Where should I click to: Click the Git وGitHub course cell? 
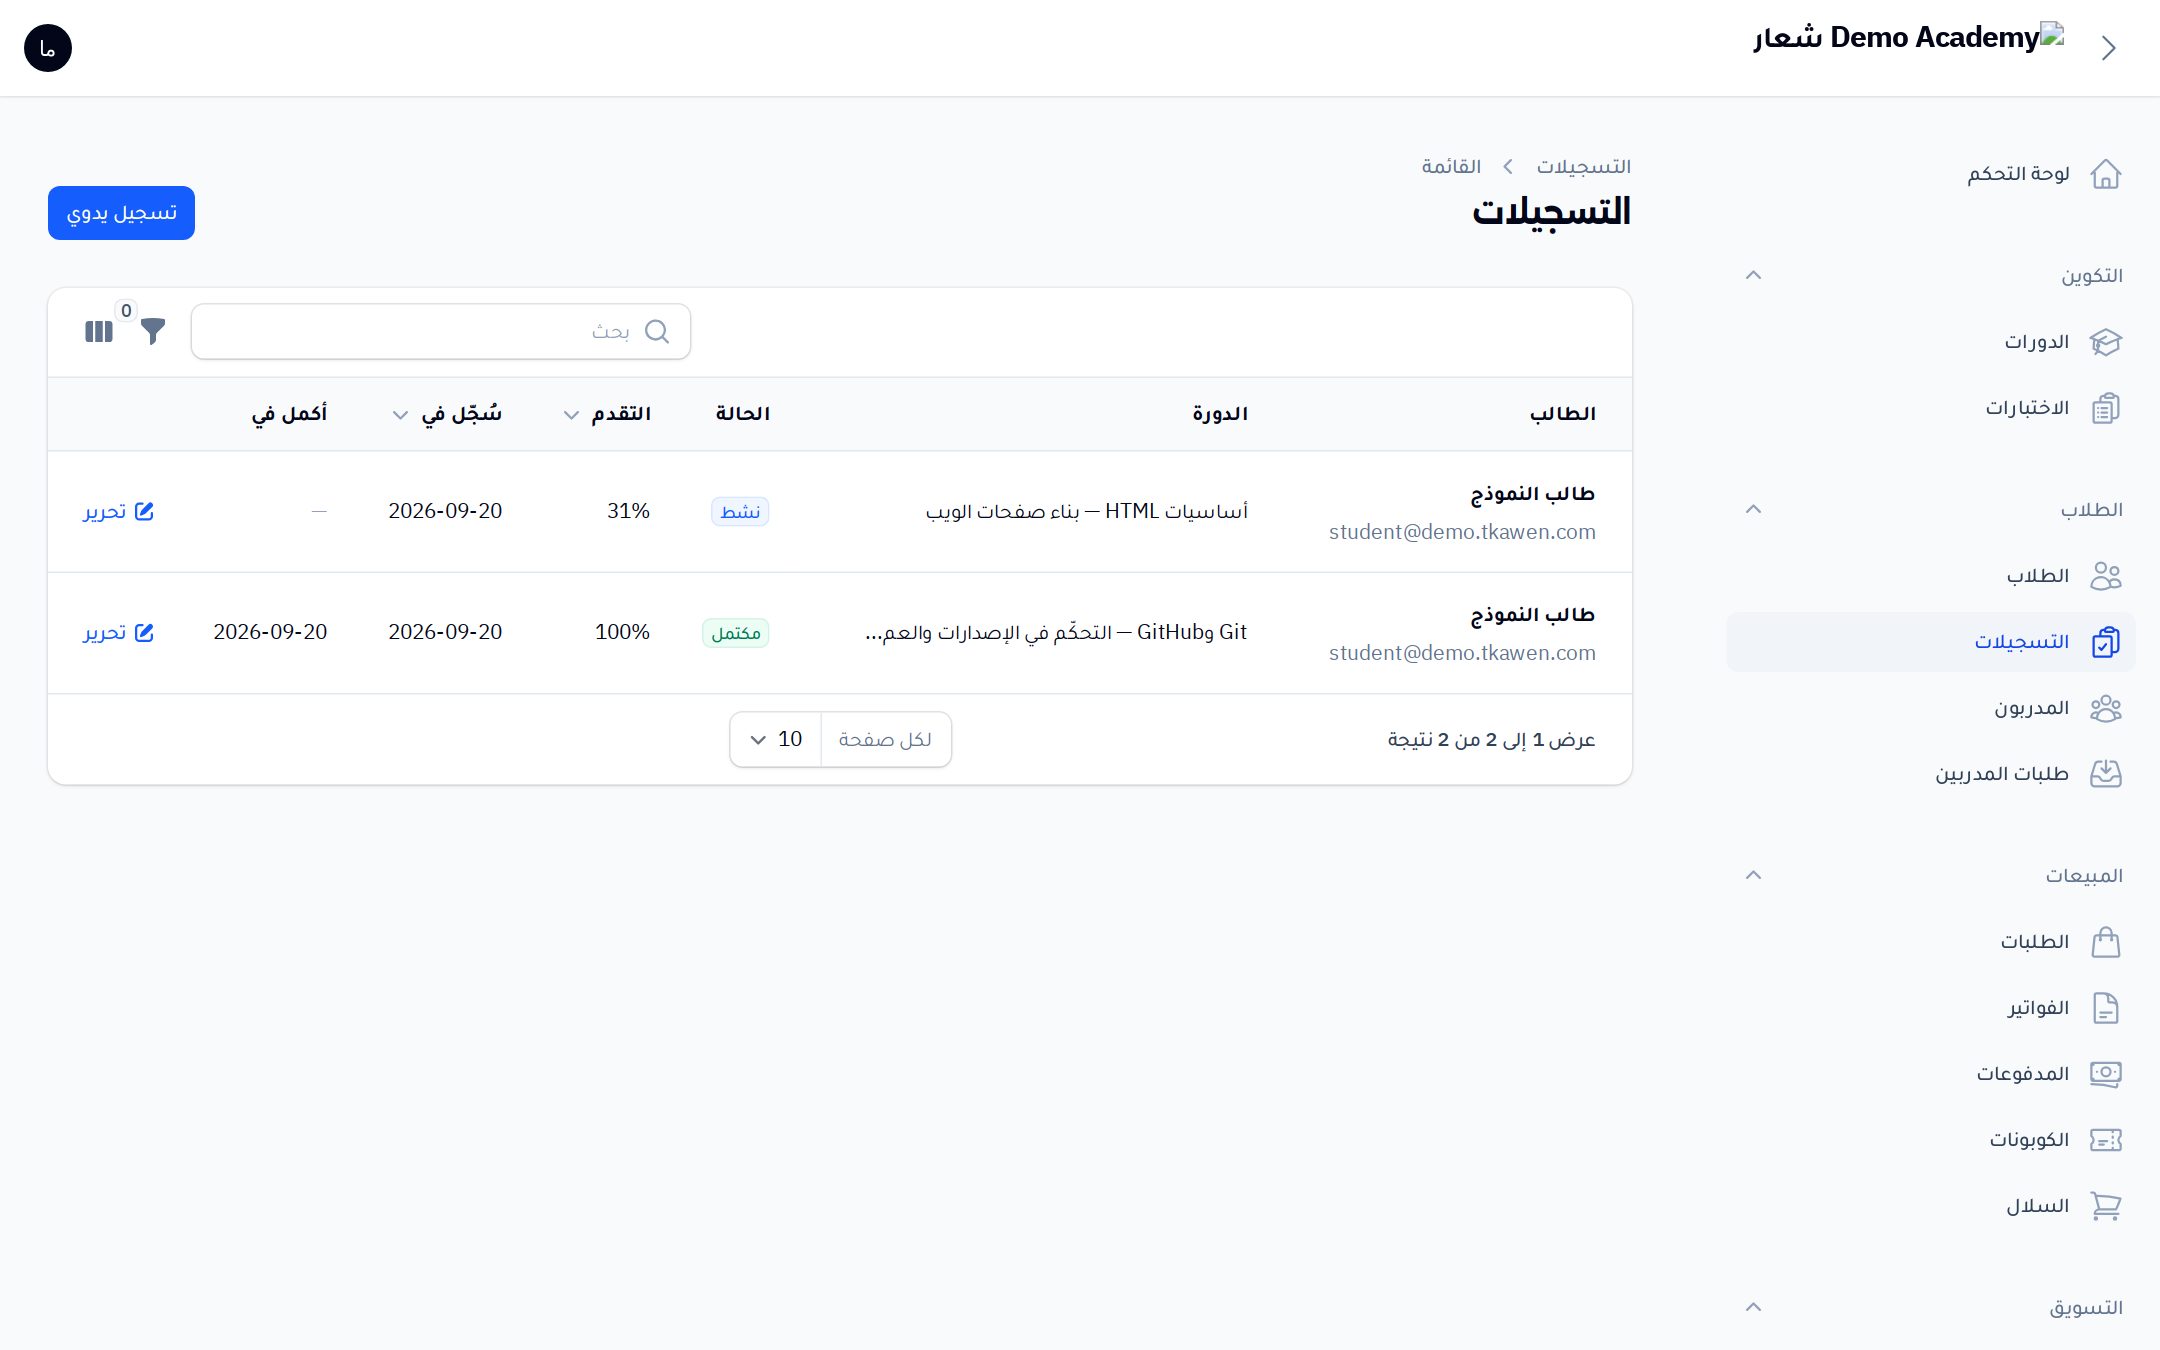click(x=1056, y=632)
